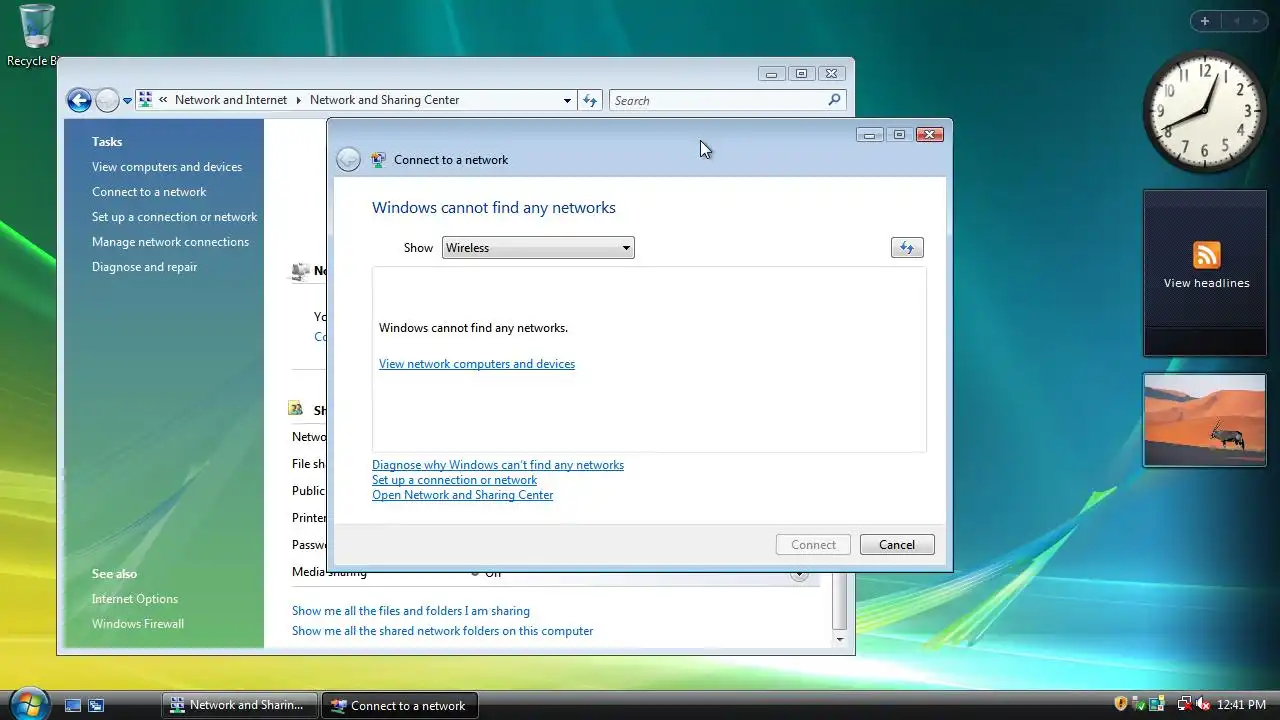Refresh the network list in the dialog

tap(907, 248)
